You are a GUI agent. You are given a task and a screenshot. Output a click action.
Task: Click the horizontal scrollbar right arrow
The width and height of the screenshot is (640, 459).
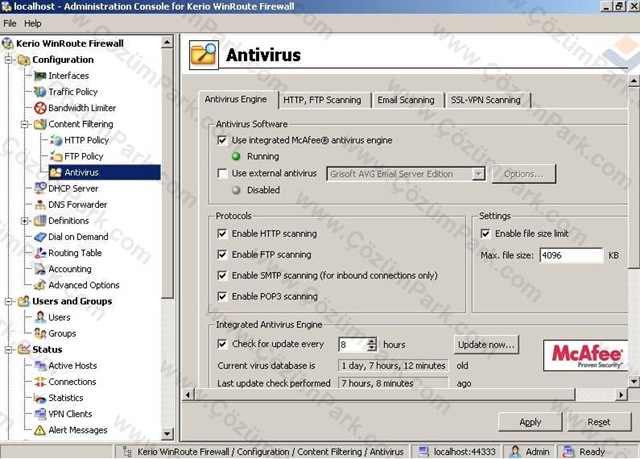click(x=621, y=395)
